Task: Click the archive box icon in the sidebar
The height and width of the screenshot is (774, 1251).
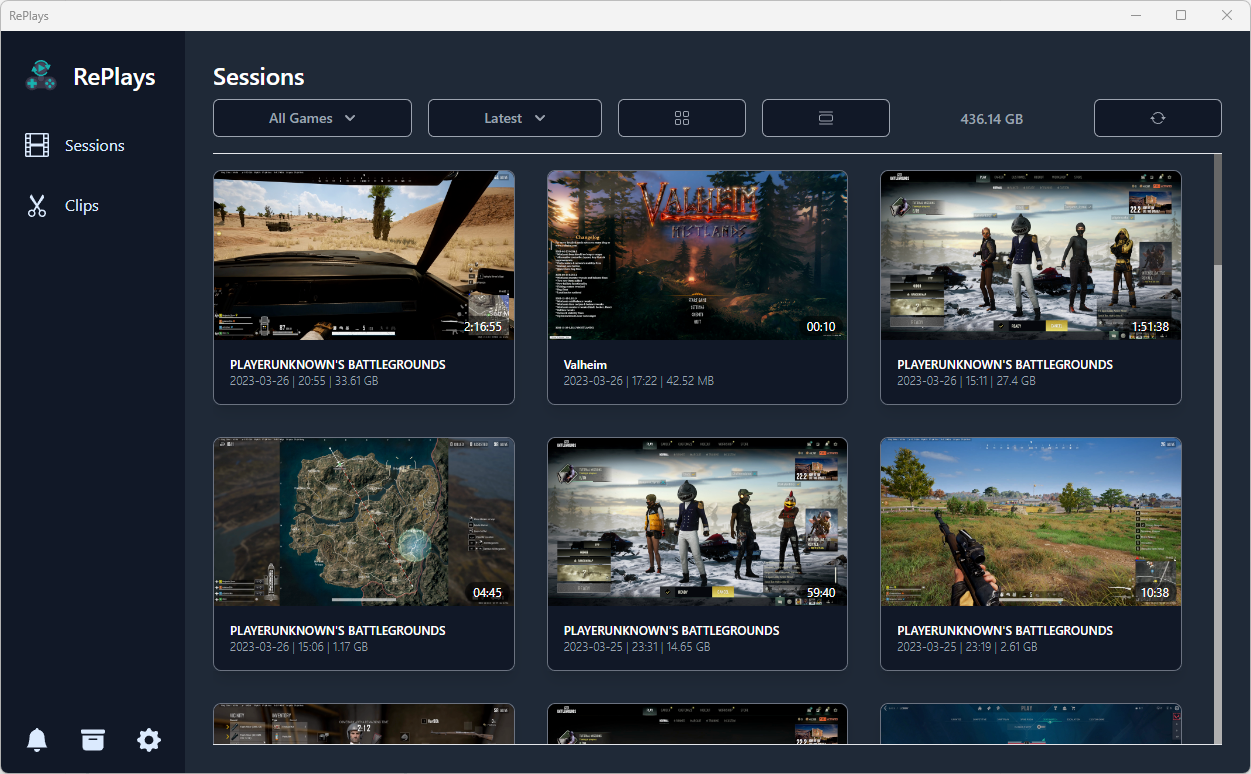Action: [93, 740]
